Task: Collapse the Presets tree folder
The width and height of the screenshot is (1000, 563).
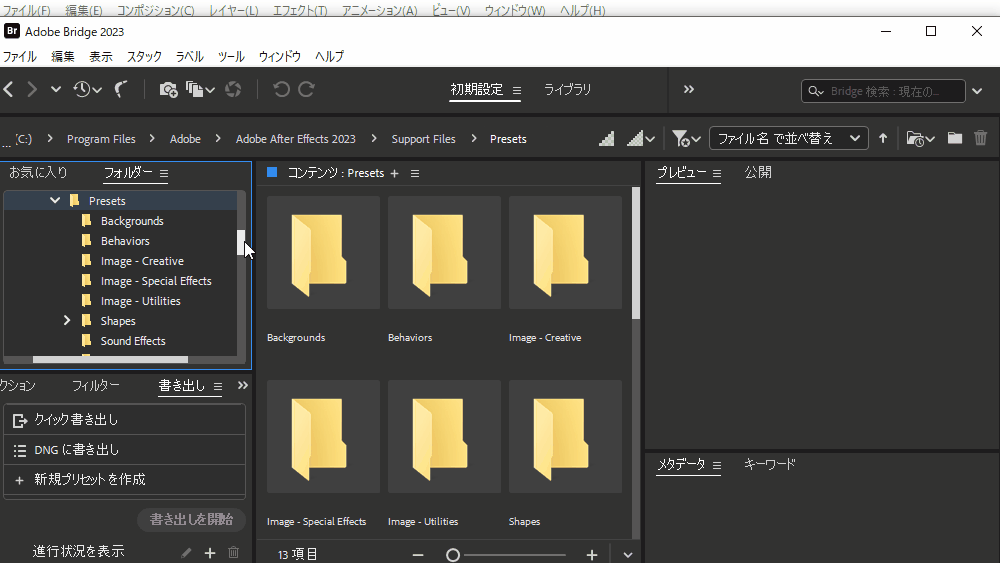Action: (x=55, y=200)
